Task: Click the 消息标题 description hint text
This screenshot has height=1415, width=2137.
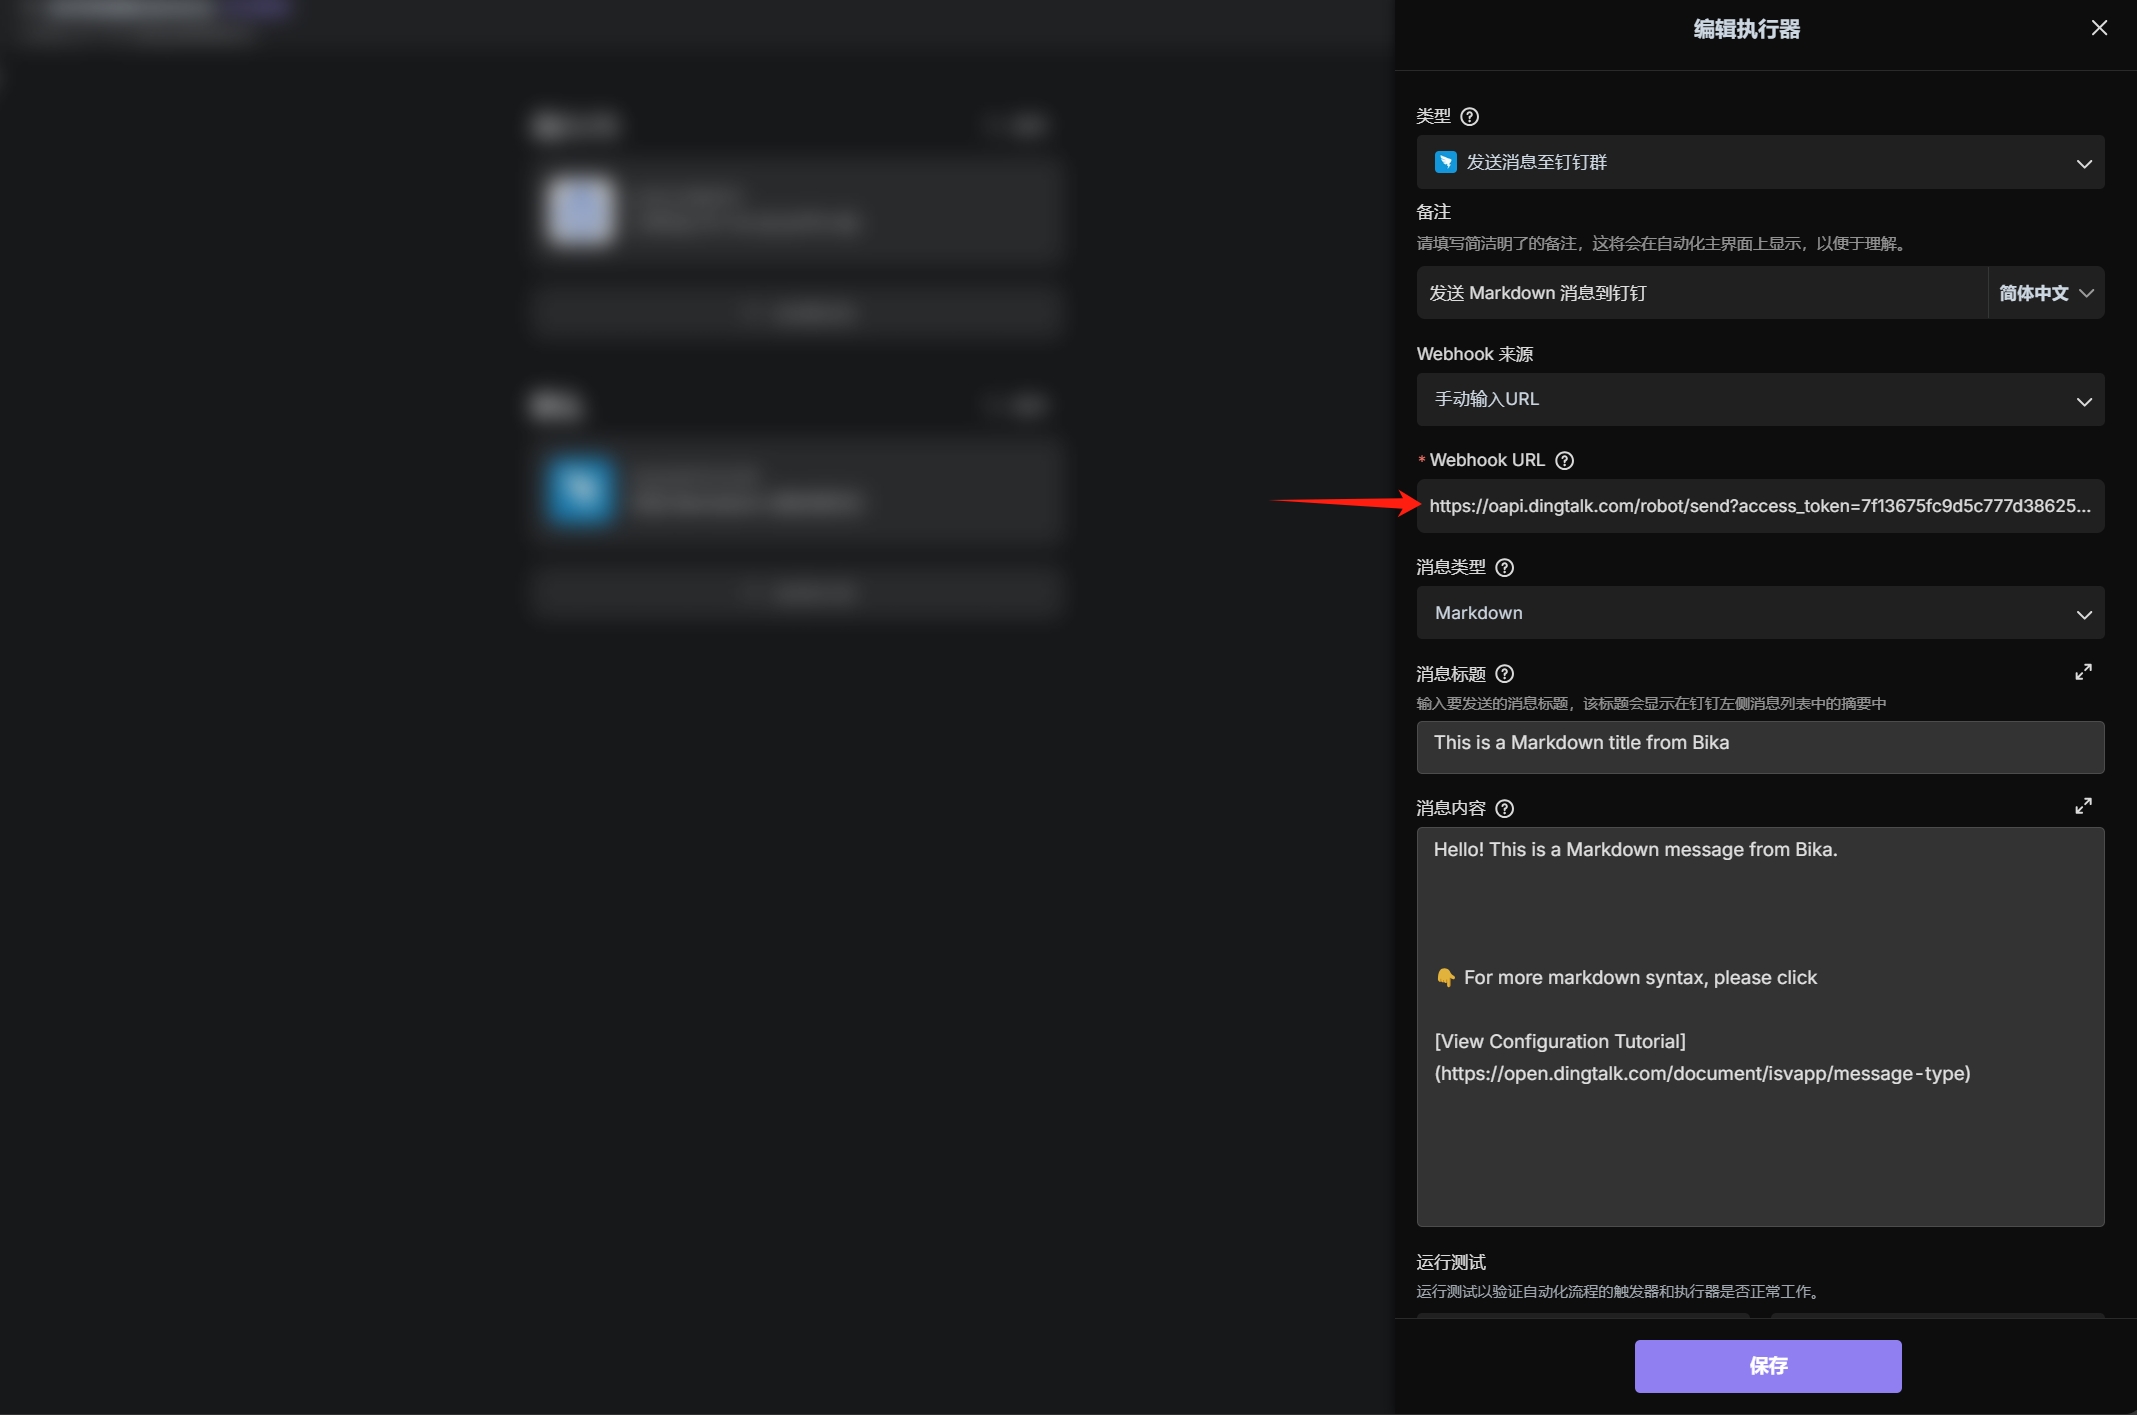Action: tap(1651, 704)
